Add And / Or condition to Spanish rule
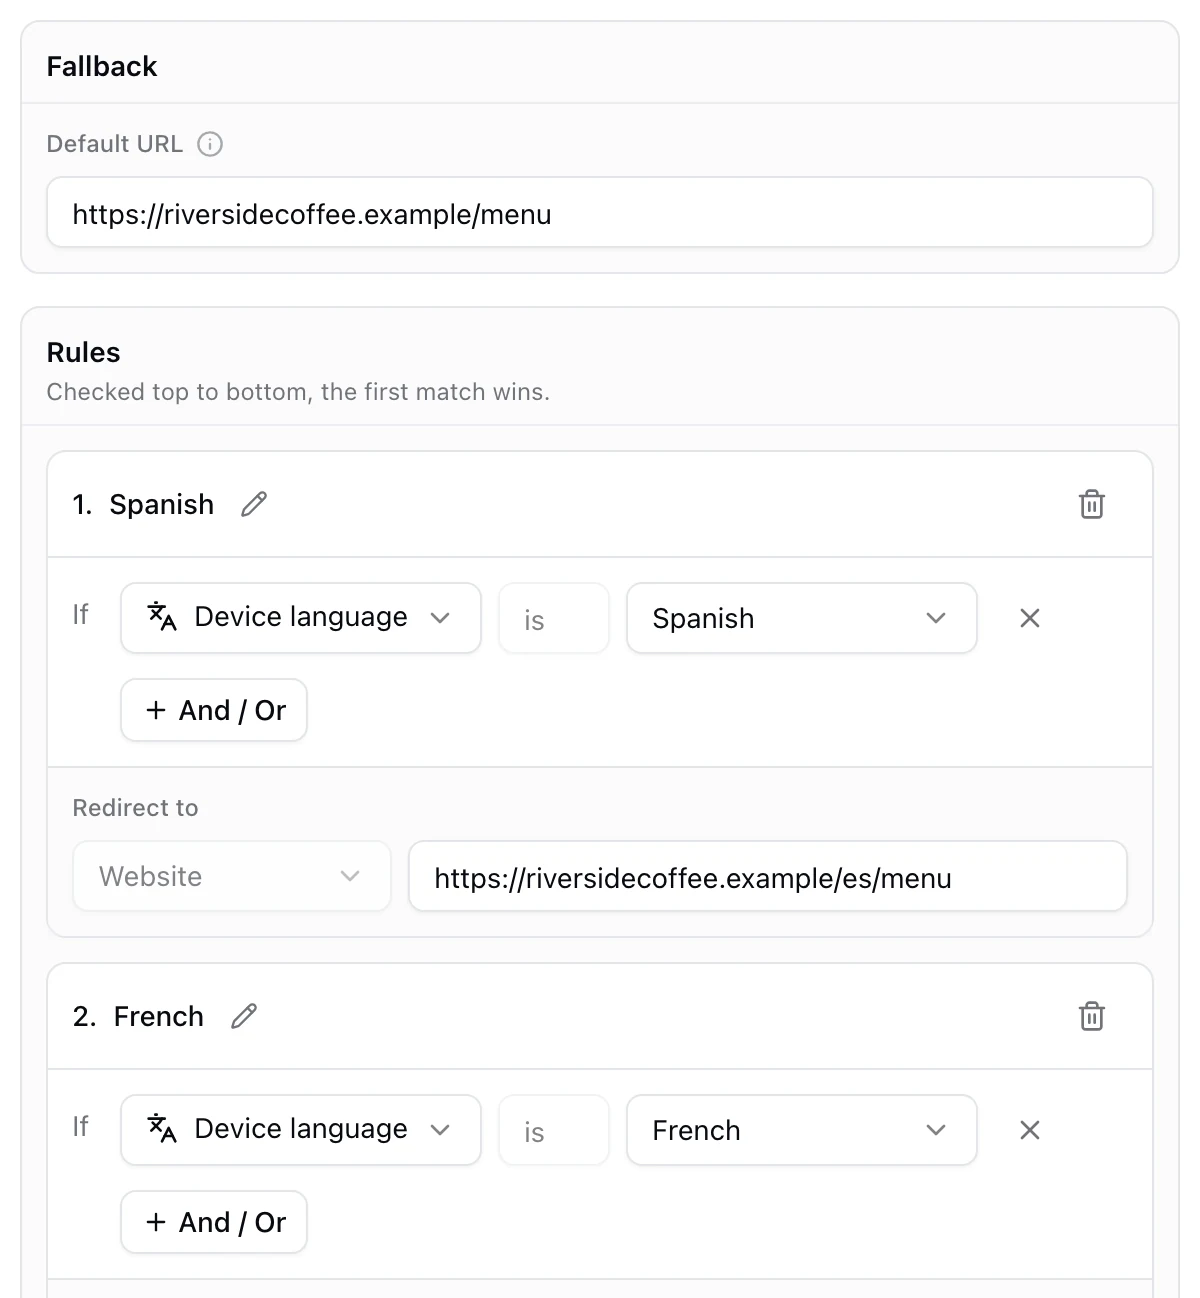 pyautogui.click(x=214, y=710)
